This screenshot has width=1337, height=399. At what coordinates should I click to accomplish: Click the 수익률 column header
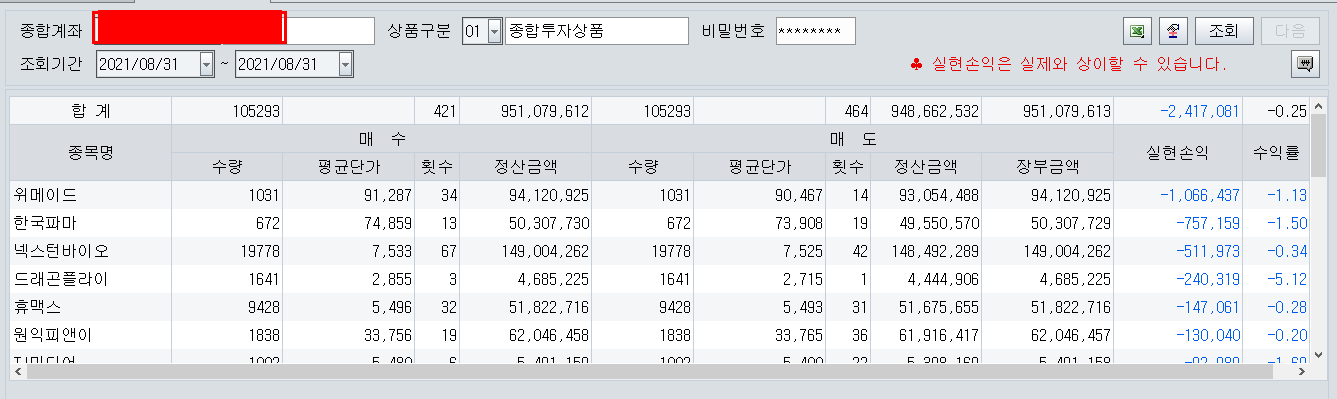pos(1276,152)
